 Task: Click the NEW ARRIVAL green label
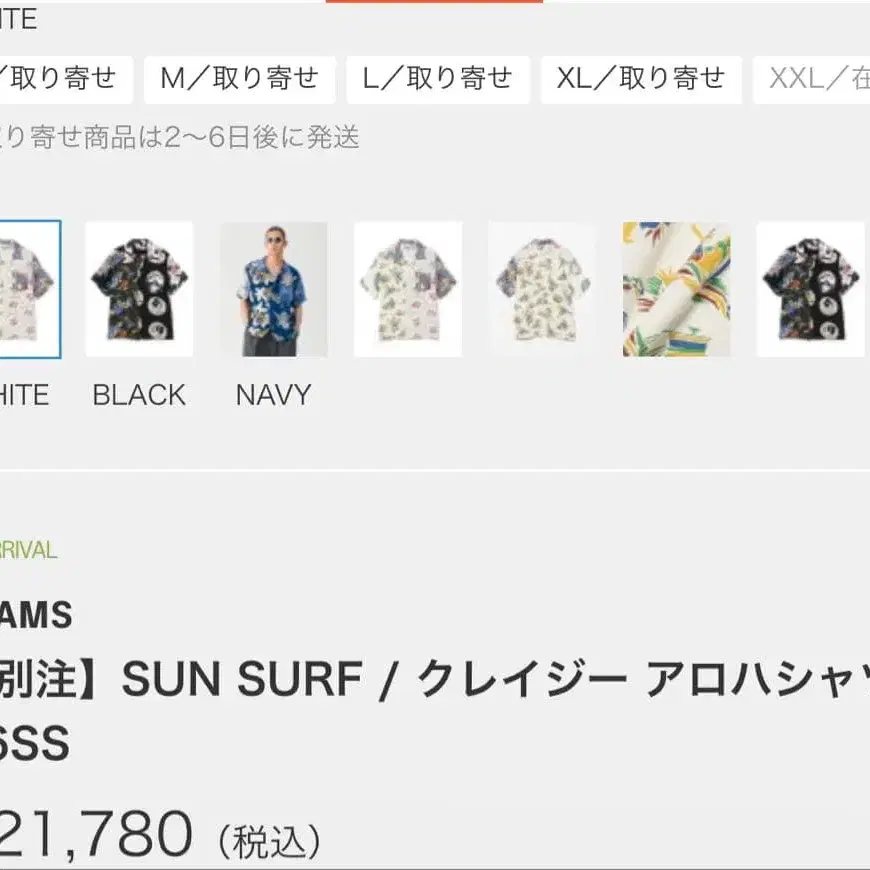coord(28,550)
